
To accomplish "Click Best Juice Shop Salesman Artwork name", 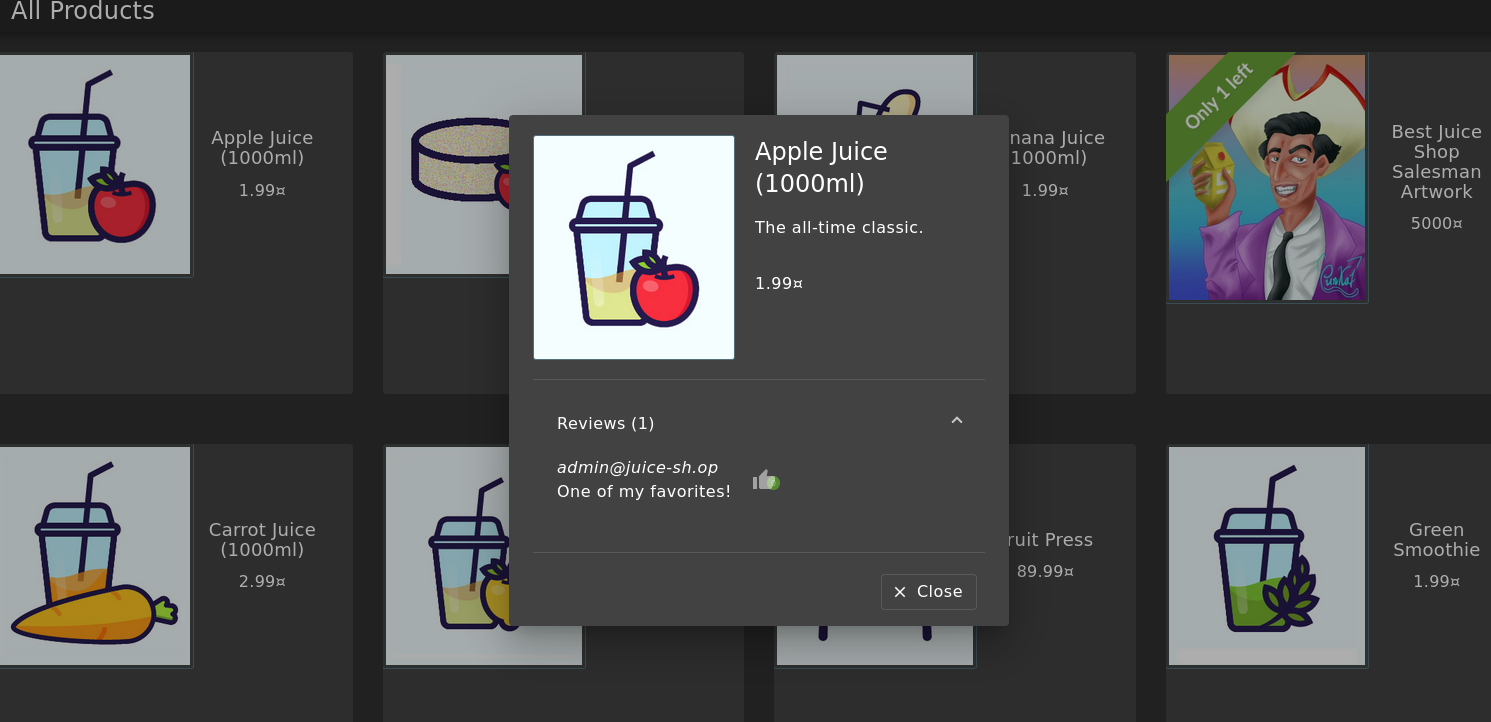I will [x=1436, y=162].
